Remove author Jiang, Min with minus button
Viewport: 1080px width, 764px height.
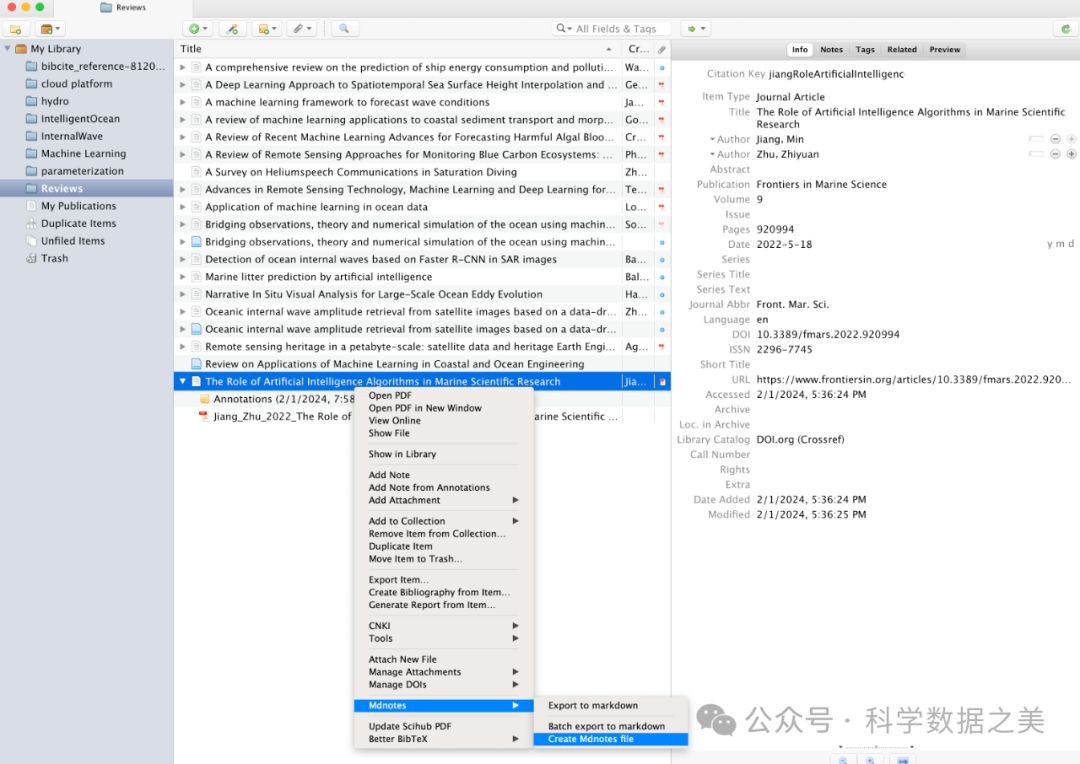click(1055, 139)
